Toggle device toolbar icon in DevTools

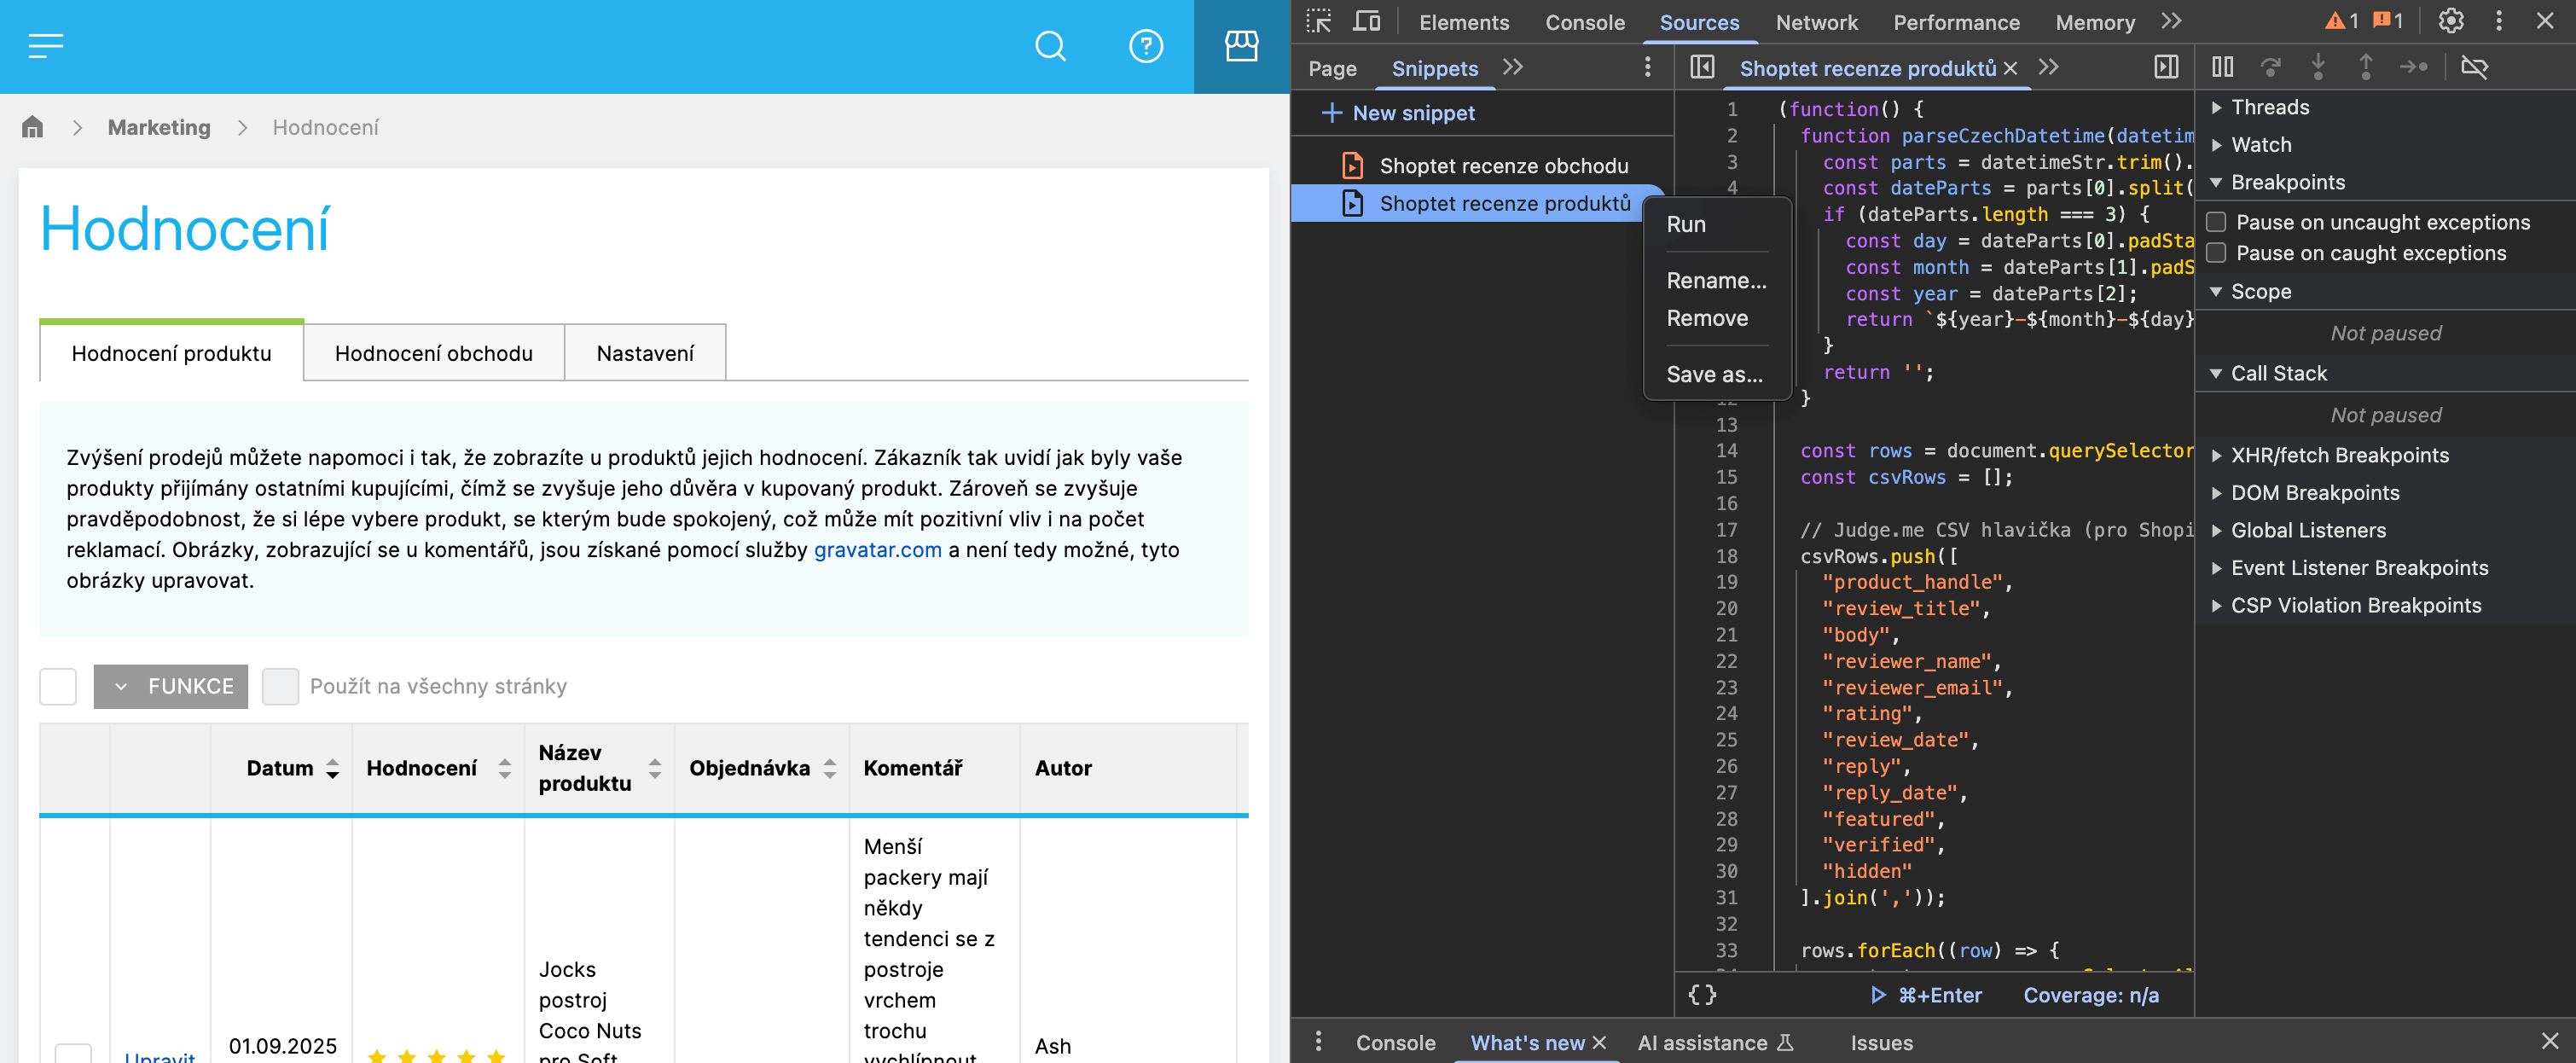[1366, 21]
